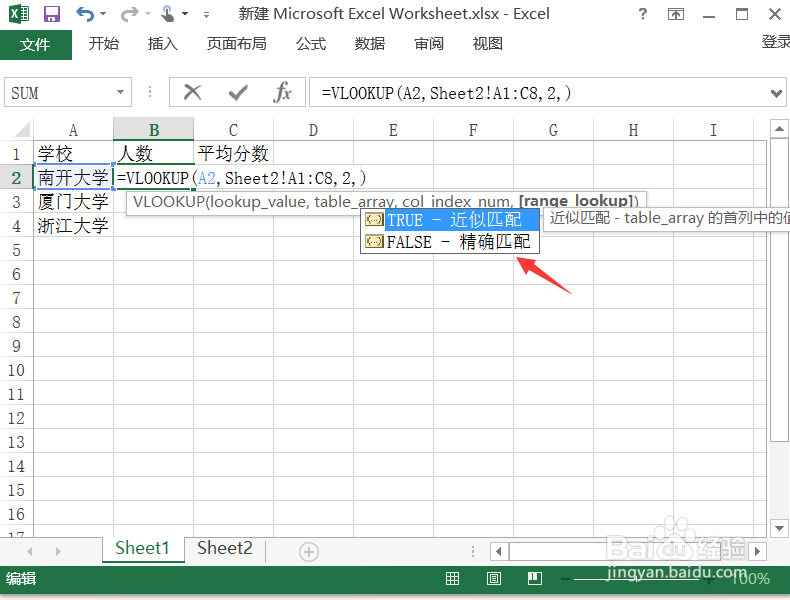Switch to Page Break Preview icon
790x600 pixels.
pos(535,578)
